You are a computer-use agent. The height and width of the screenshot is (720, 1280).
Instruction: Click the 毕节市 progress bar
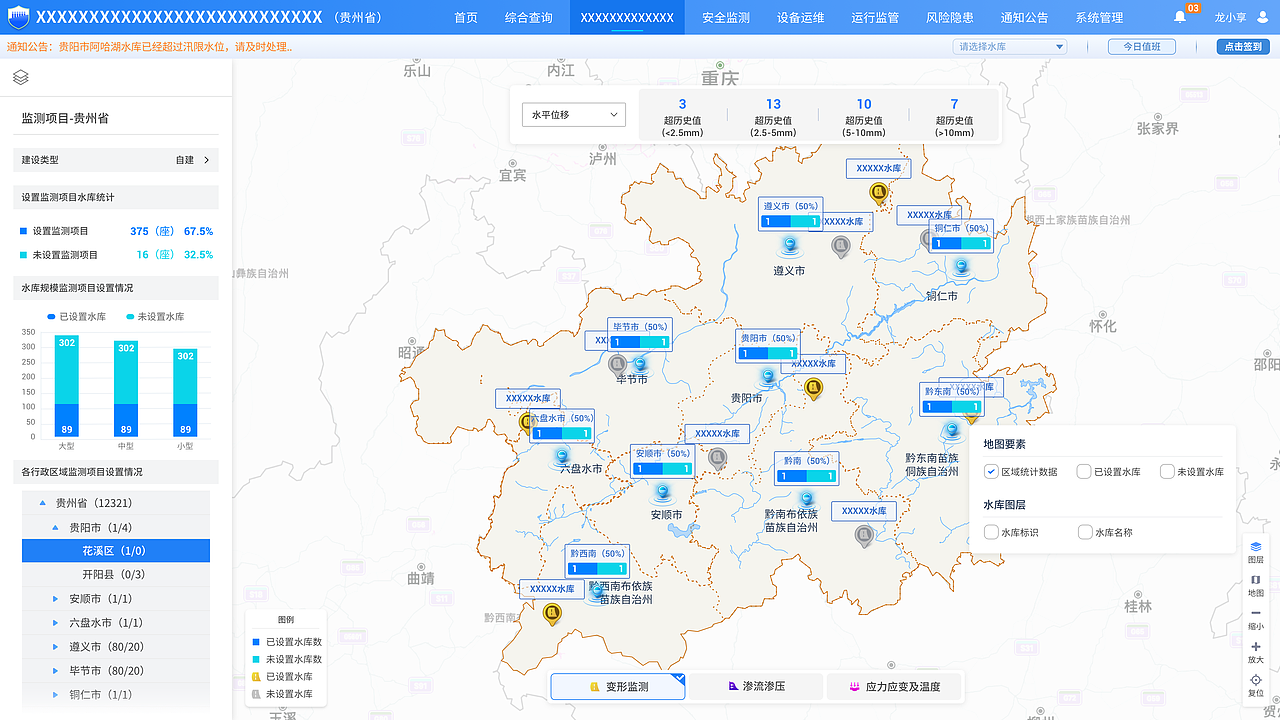(640, 342)
